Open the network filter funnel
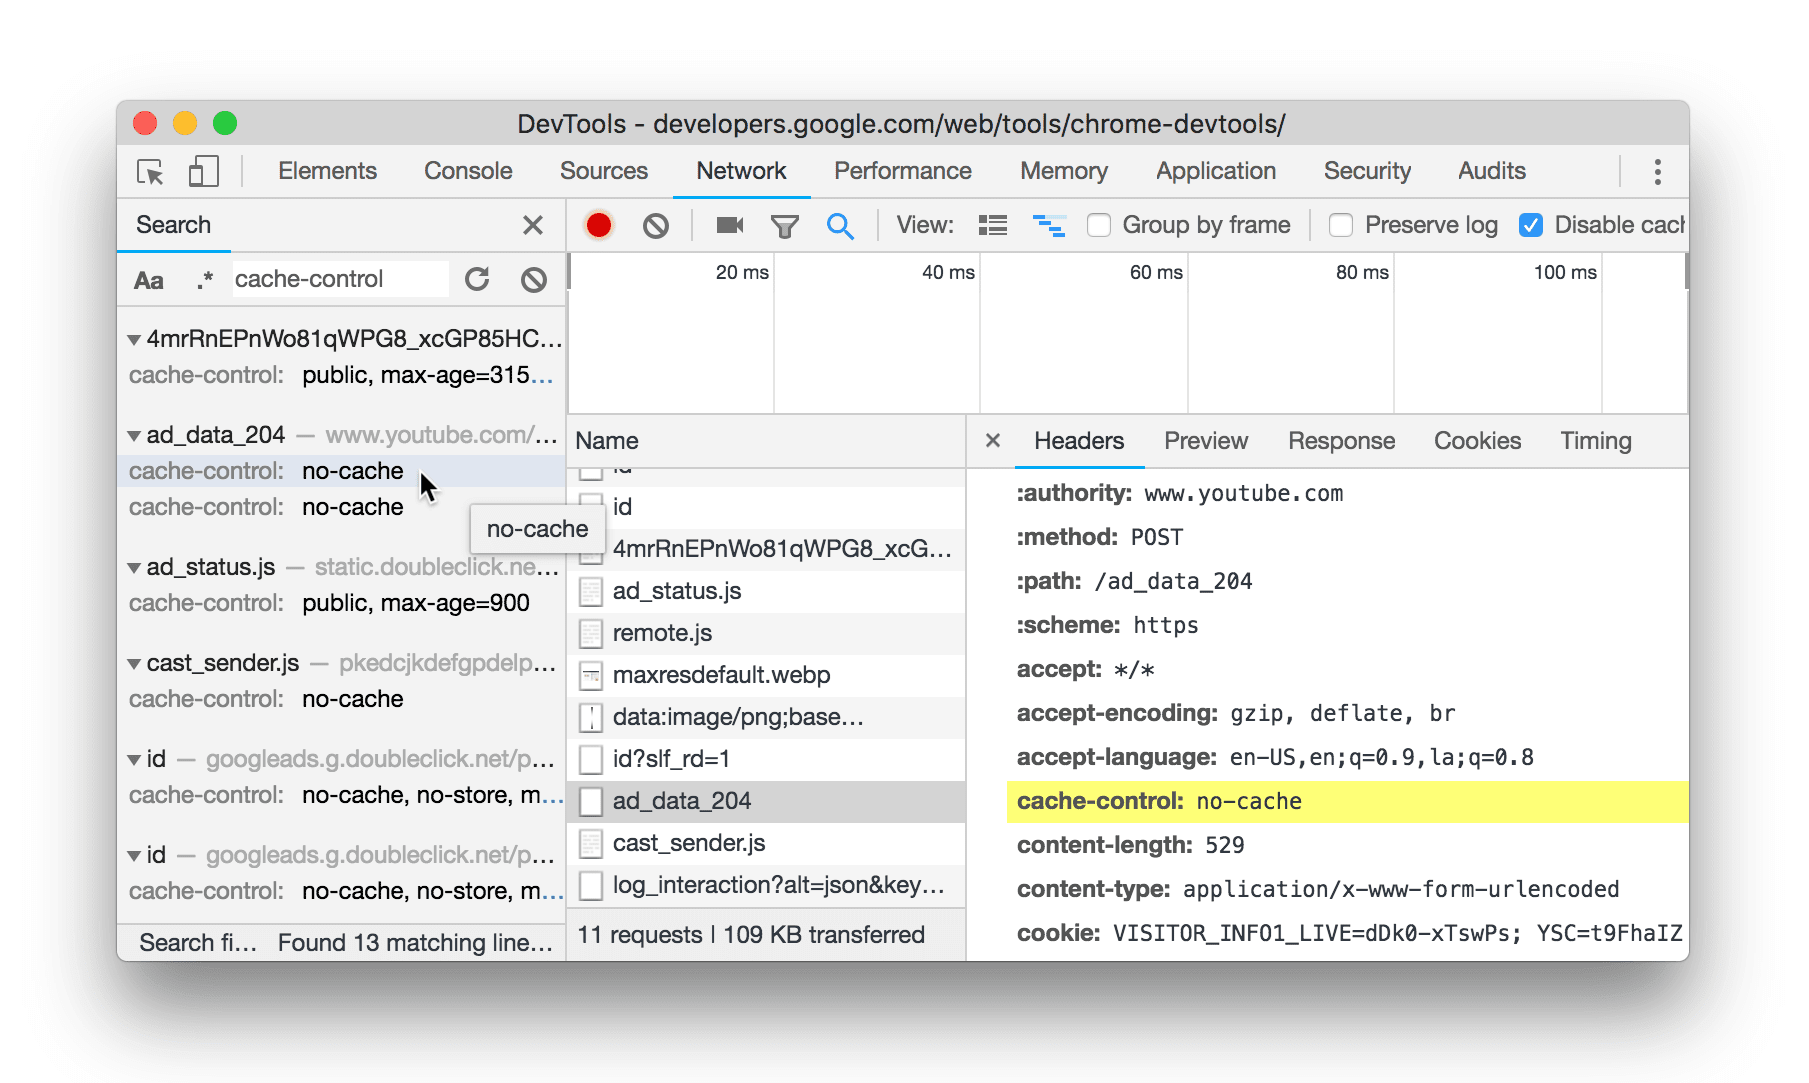 pyautogui.click(x=785, y=225)
